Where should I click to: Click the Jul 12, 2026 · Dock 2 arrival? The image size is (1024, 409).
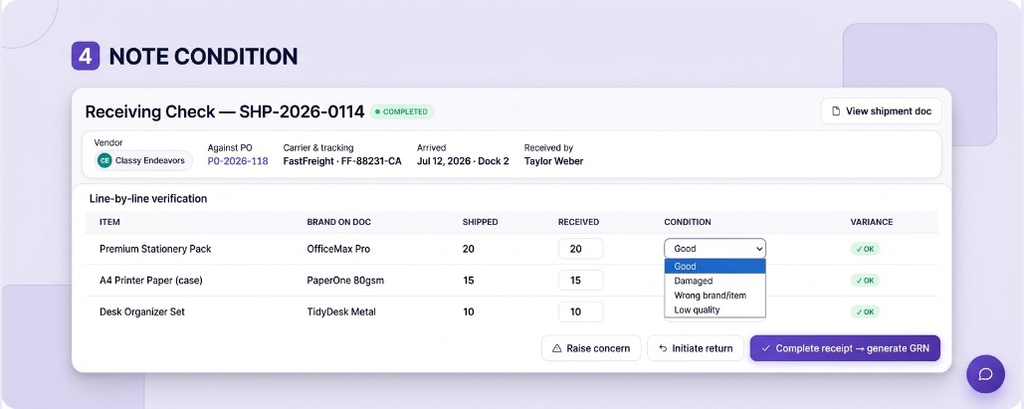click(463, 161)
